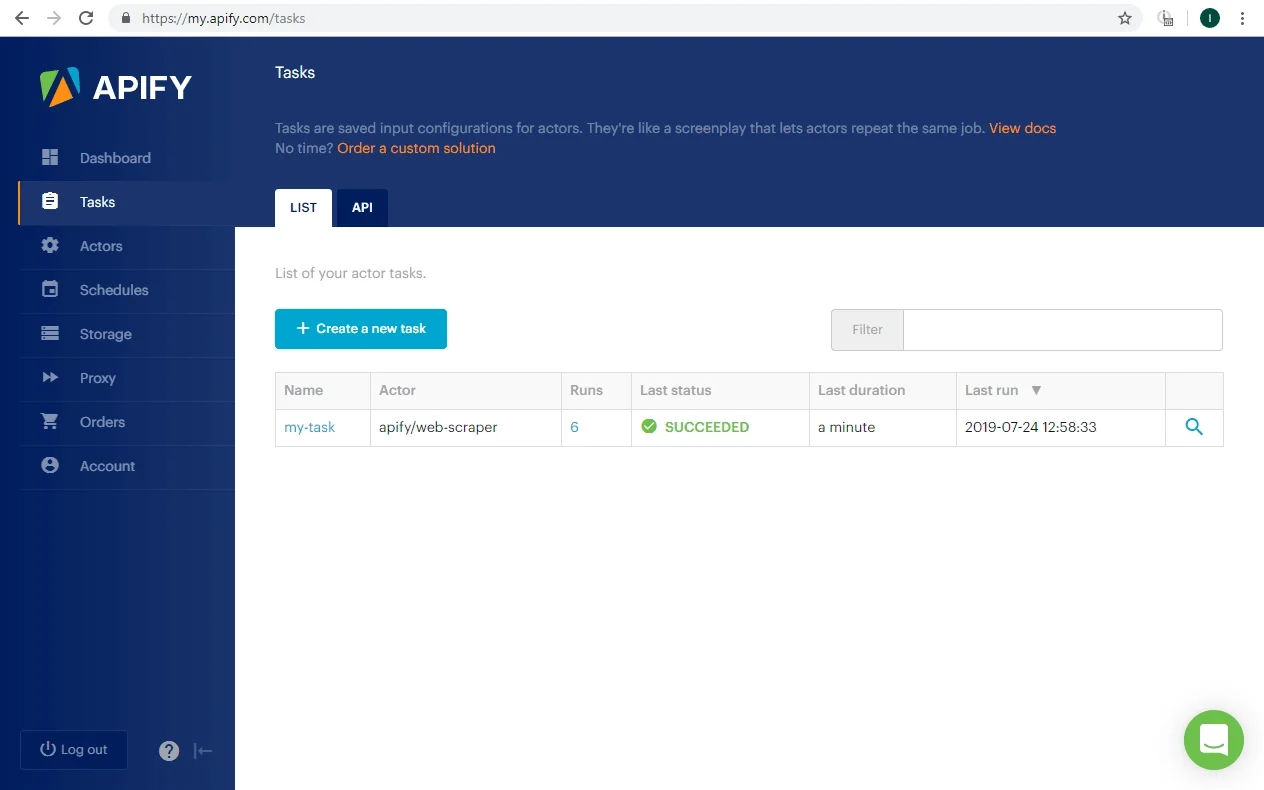1264x790 pixels.
Task: Click the SUCCEEDED status text
Action: click(x=706, y=427)
